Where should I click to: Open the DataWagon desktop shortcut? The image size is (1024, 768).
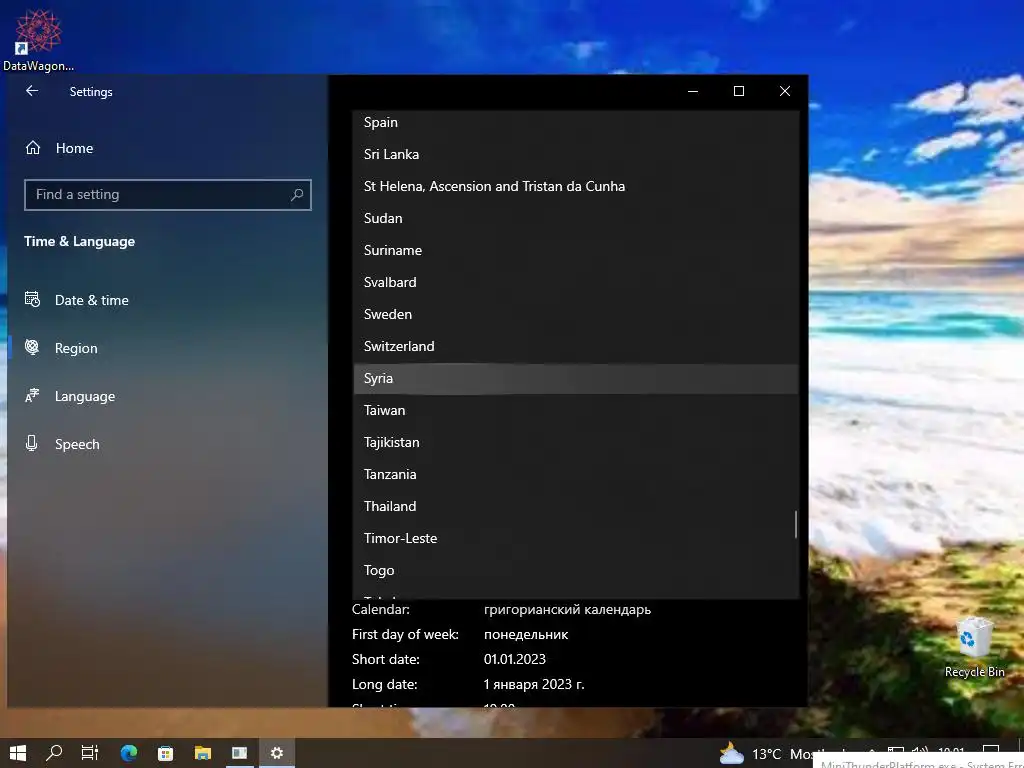click(38, 39)
